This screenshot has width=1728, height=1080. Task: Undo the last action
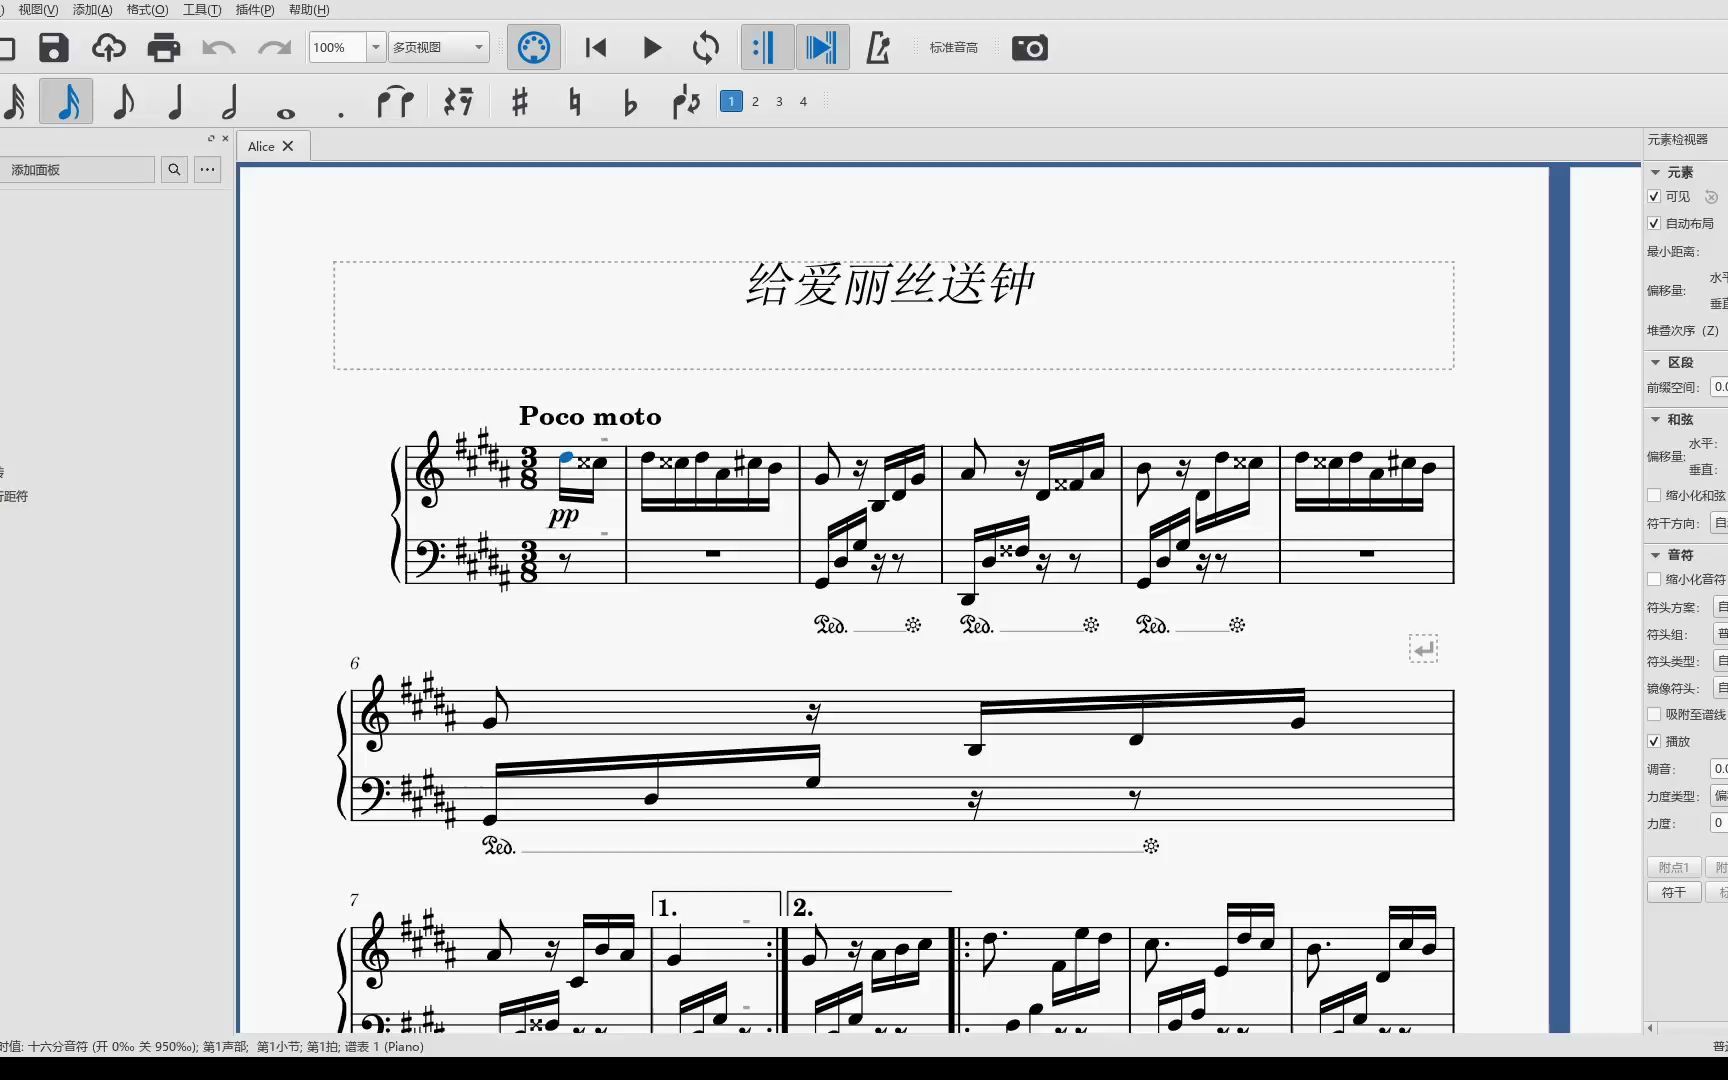(218, 48)
